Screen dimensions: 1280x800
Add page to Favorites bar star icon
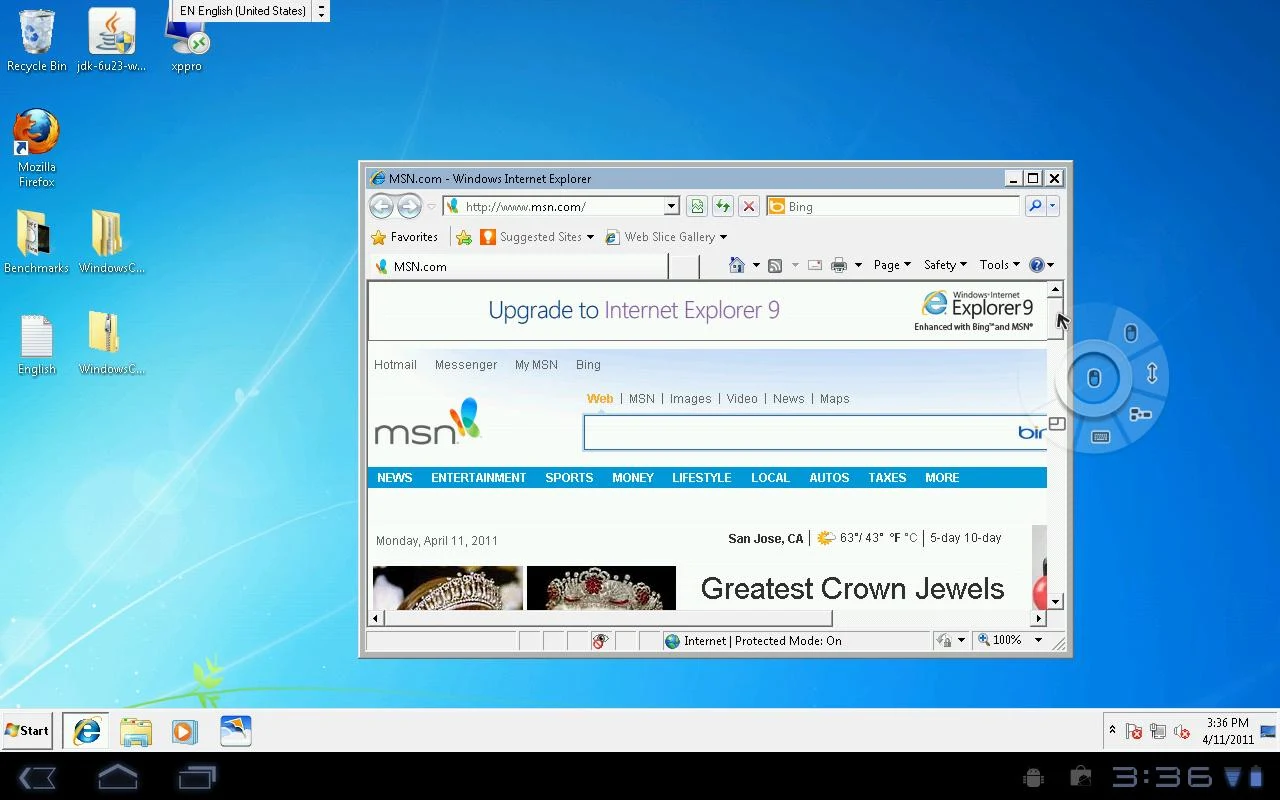coord(464,237)
